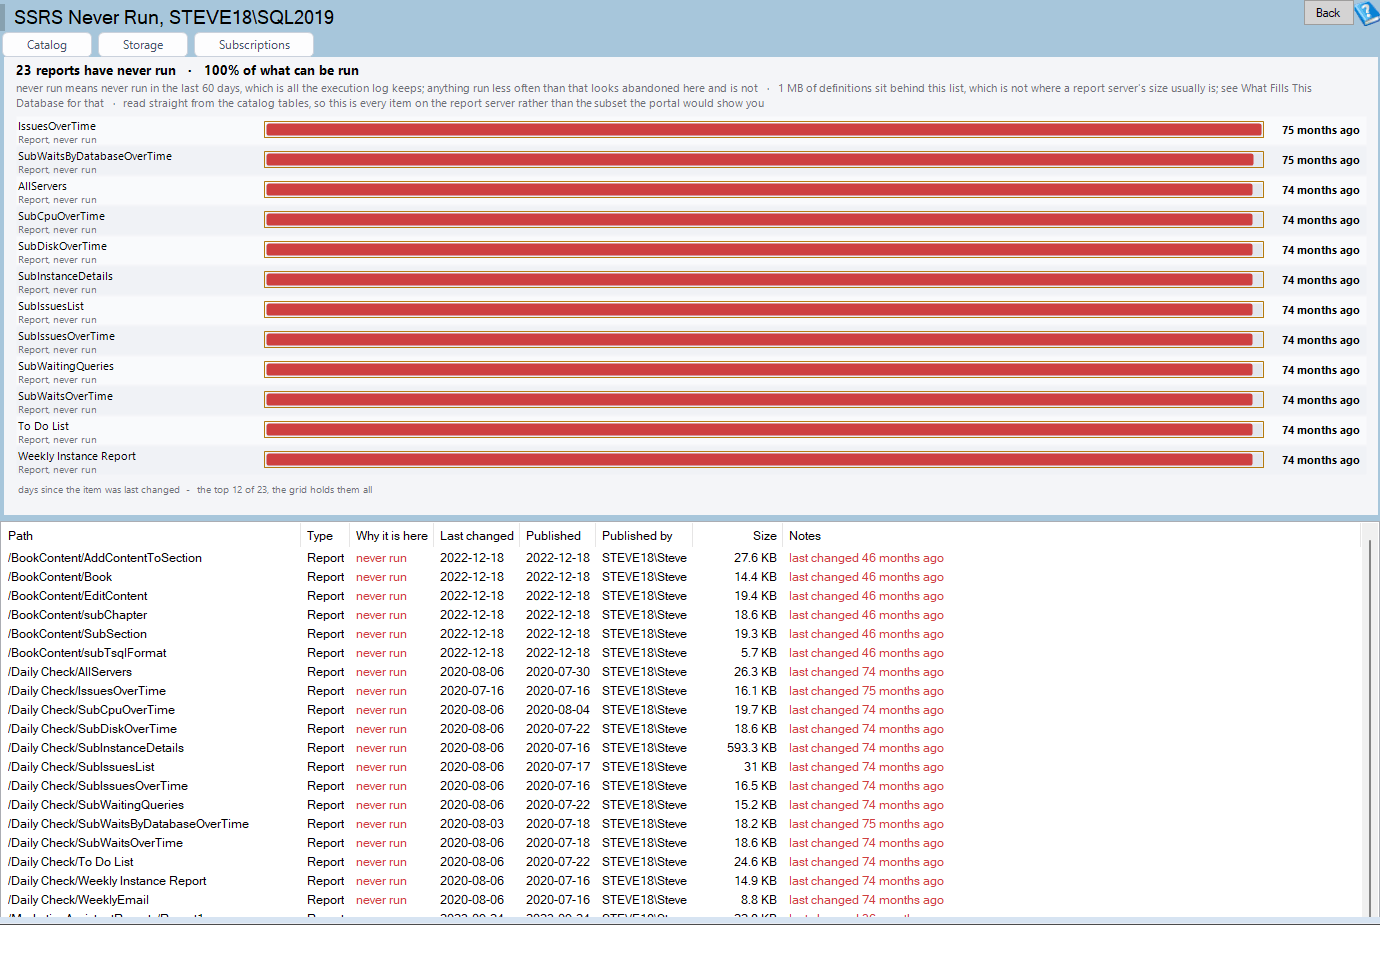Click the '23 reports have never run' heading
Image resolution: width=1380 pixels, height=976 pixels.
(x=96, y=71)
